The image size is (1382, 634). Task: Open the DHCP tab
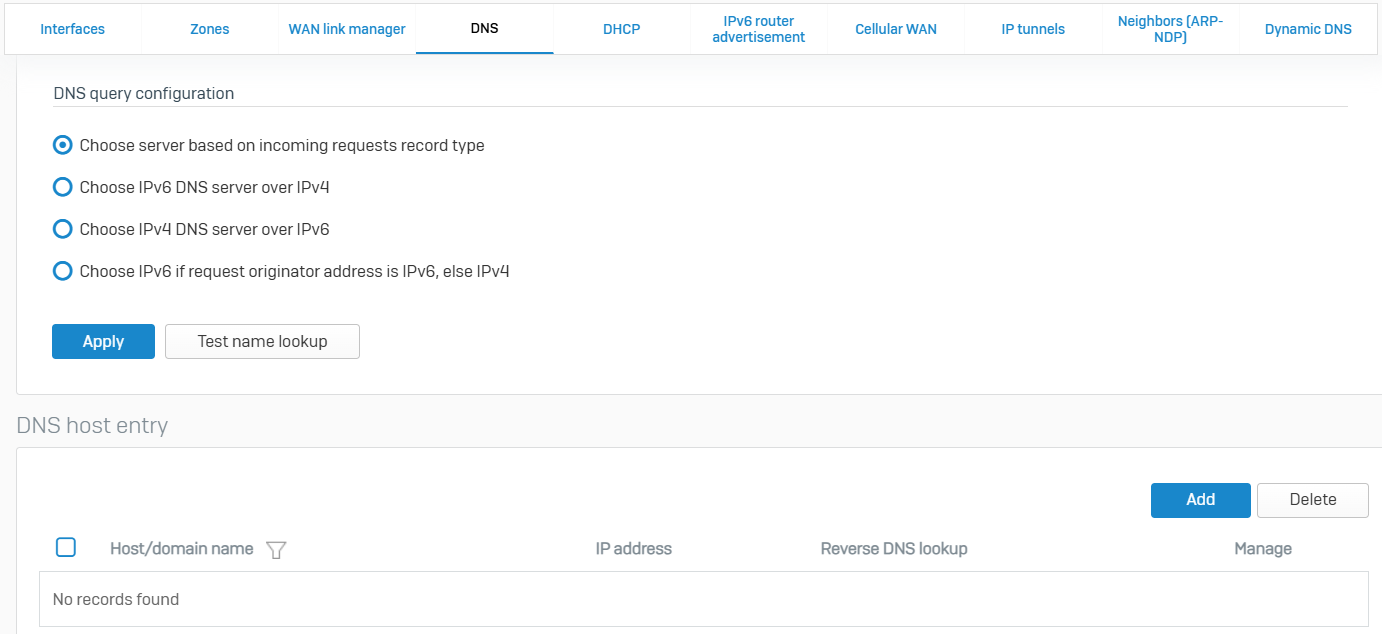[621, 29]
